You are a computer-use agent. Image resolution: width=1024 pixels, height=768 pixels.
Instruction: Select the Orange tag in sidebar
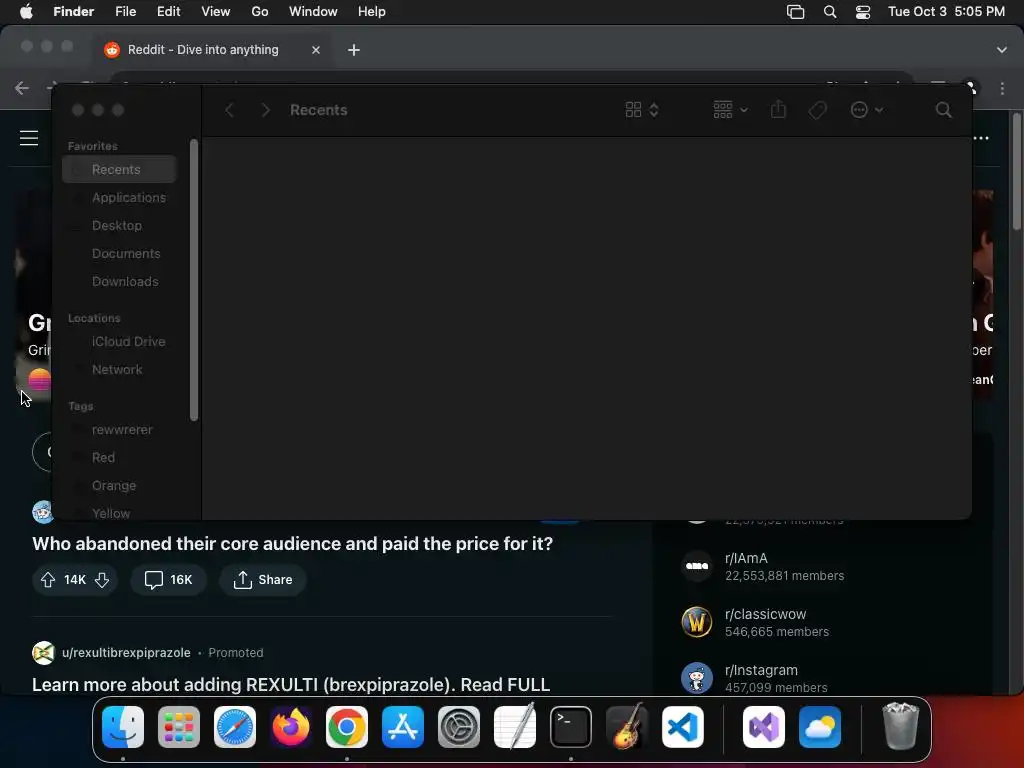(x=119, y=486)
